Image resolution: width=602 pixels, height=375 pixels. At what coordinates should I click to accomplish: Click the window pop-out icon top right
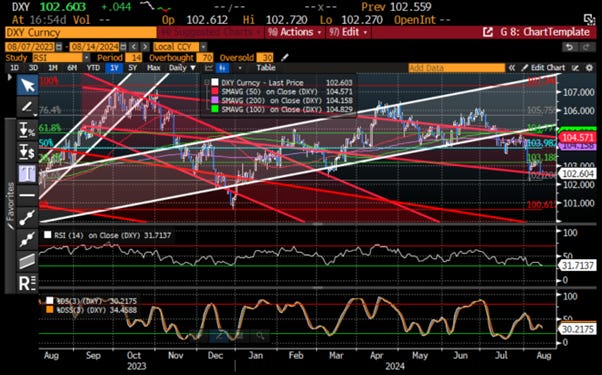point(589,19)
